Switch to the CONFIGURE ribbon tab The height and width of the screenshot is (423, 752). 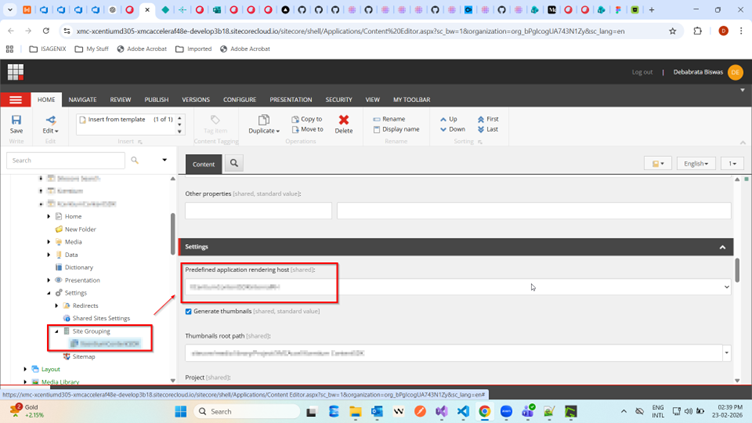pos(239,100)
